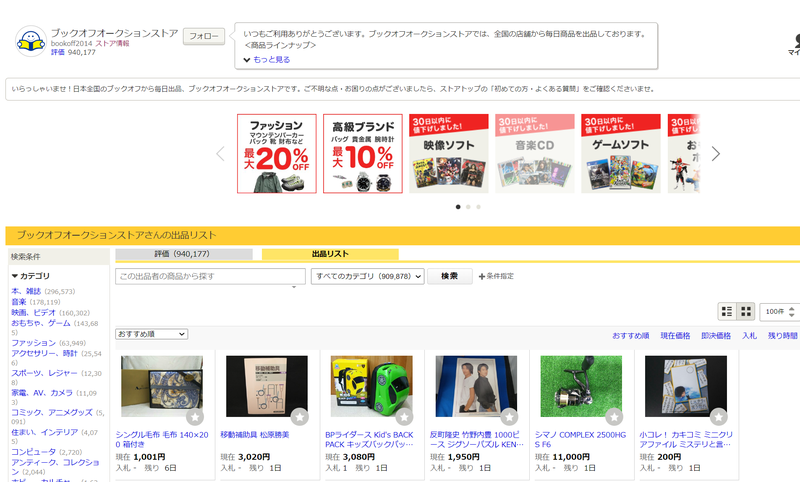
Task: Select コミック、アニメグッズ category
Action: pyautogui.click(x=52, y=412)
